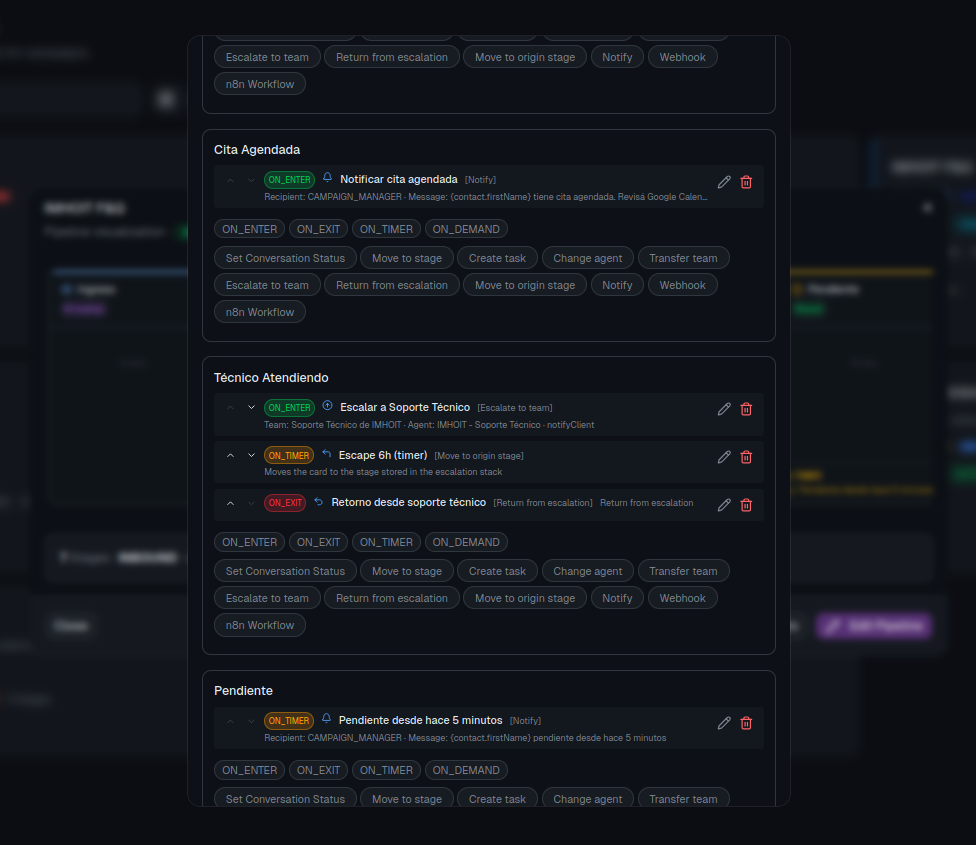The width and height of the screenshot is (976, 845).
Task: Add n8n Workflow in Cita Agendada
Action: click(x=260, y=312)
